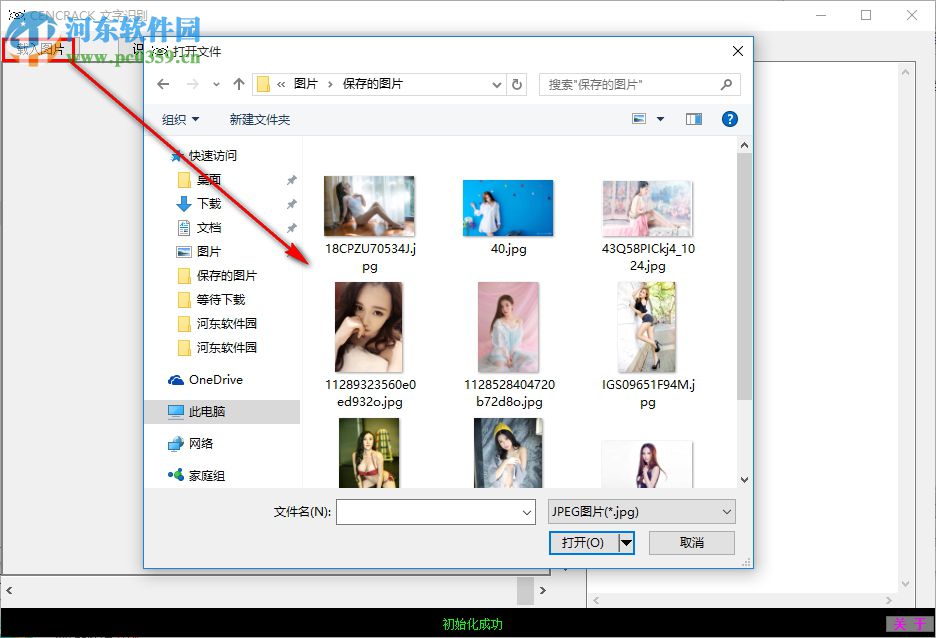Select the 40.jpg image thumbnail

(x=507, y=207)
